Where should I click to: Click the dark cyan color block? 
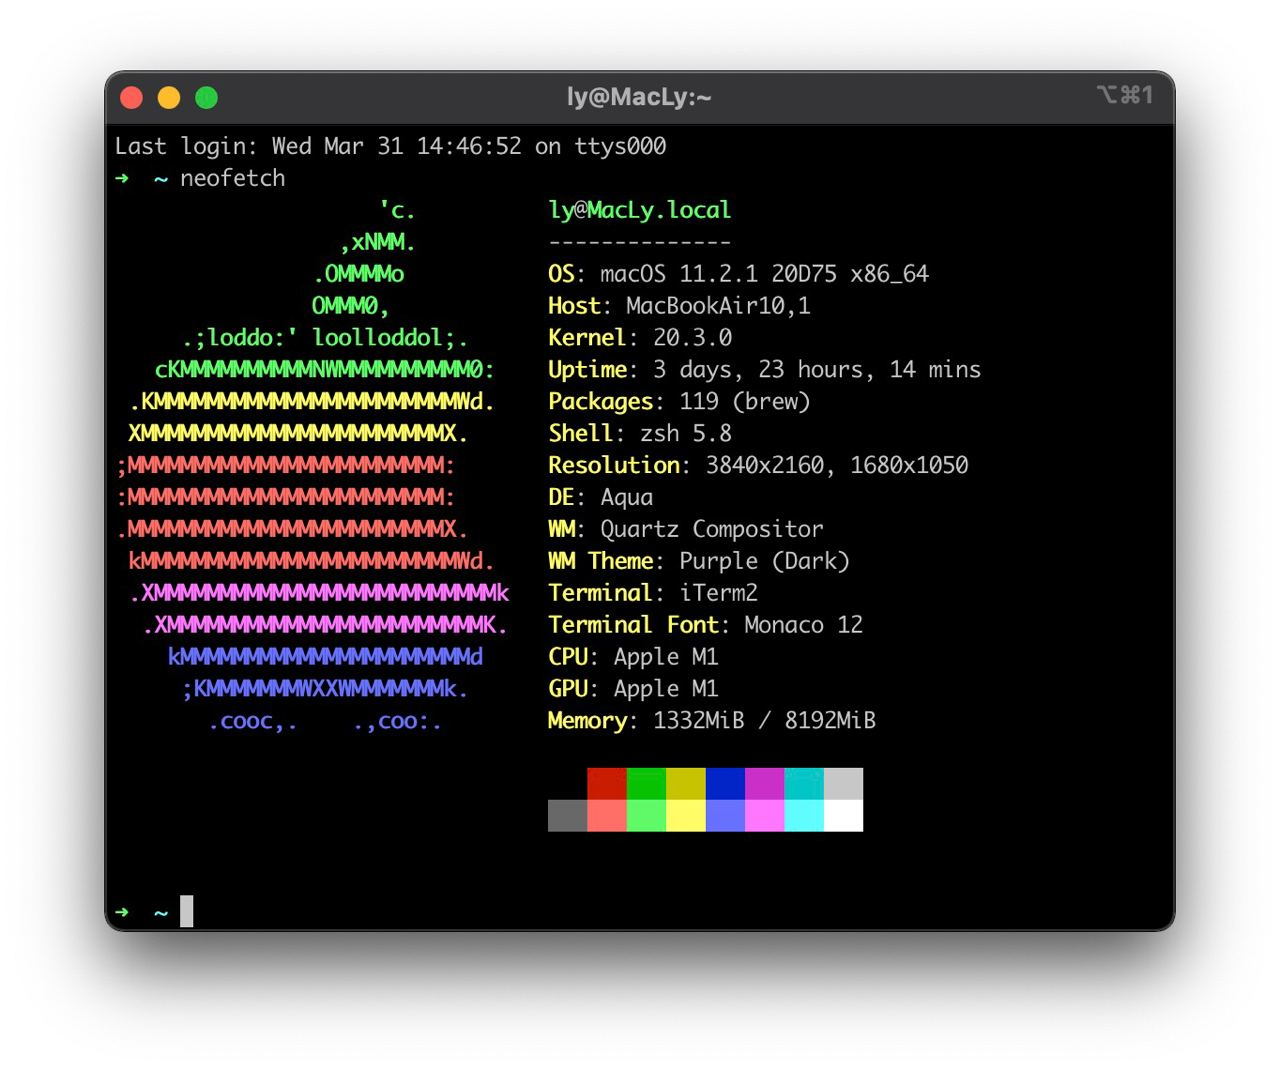pos(804,784)
